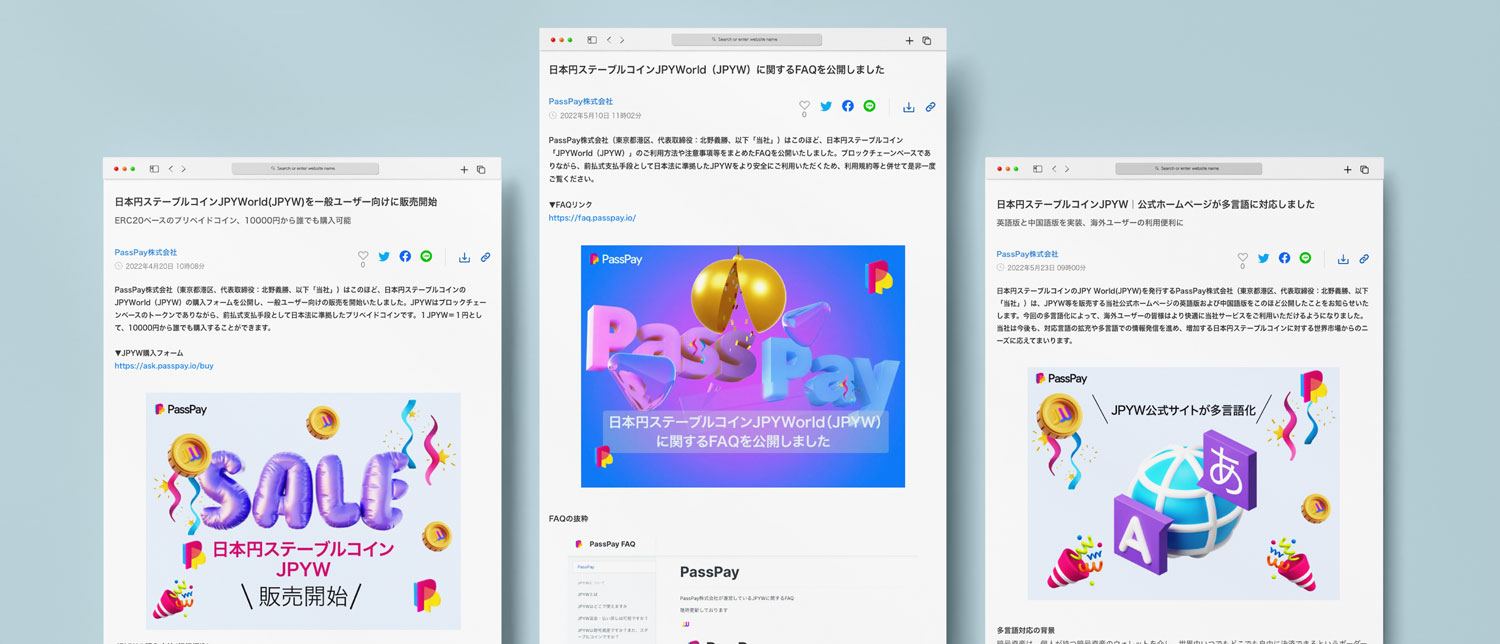Image resolution: width=1500 pixels, height=644 pixels.
Task: Open new tab in left browser window
Action: [464, 170]
